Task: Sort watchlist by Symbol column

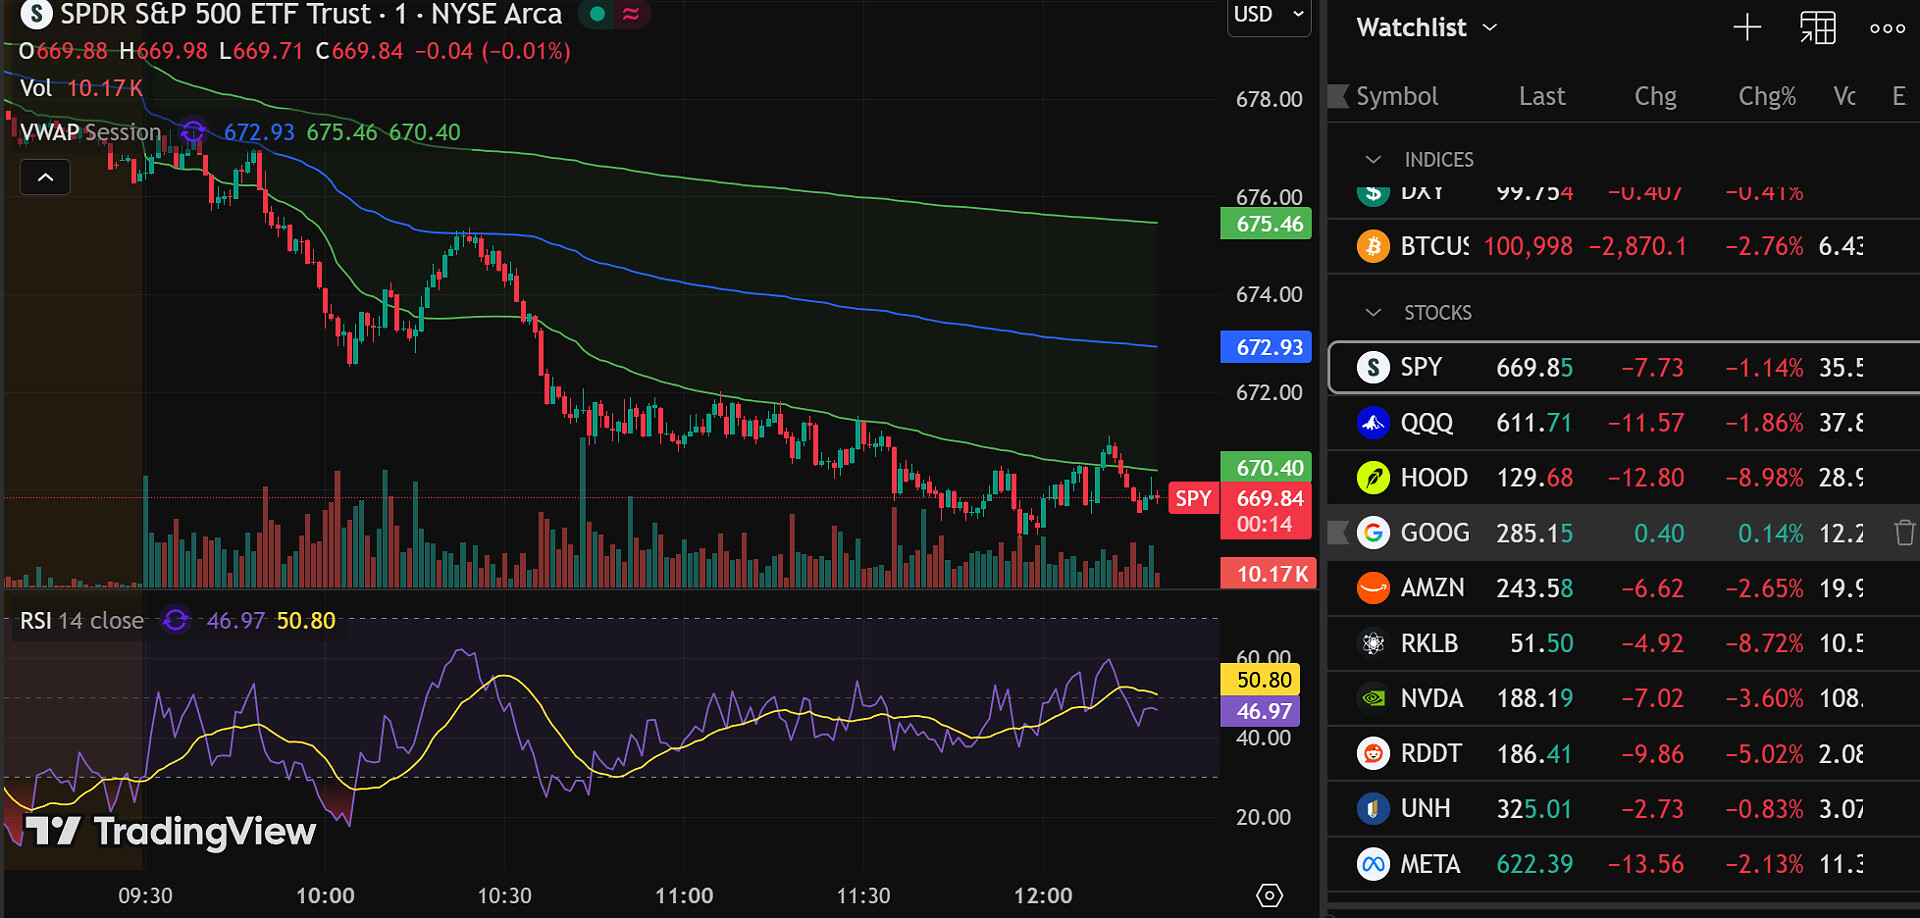Action: pyautogui.click(x=1397, y=96)
